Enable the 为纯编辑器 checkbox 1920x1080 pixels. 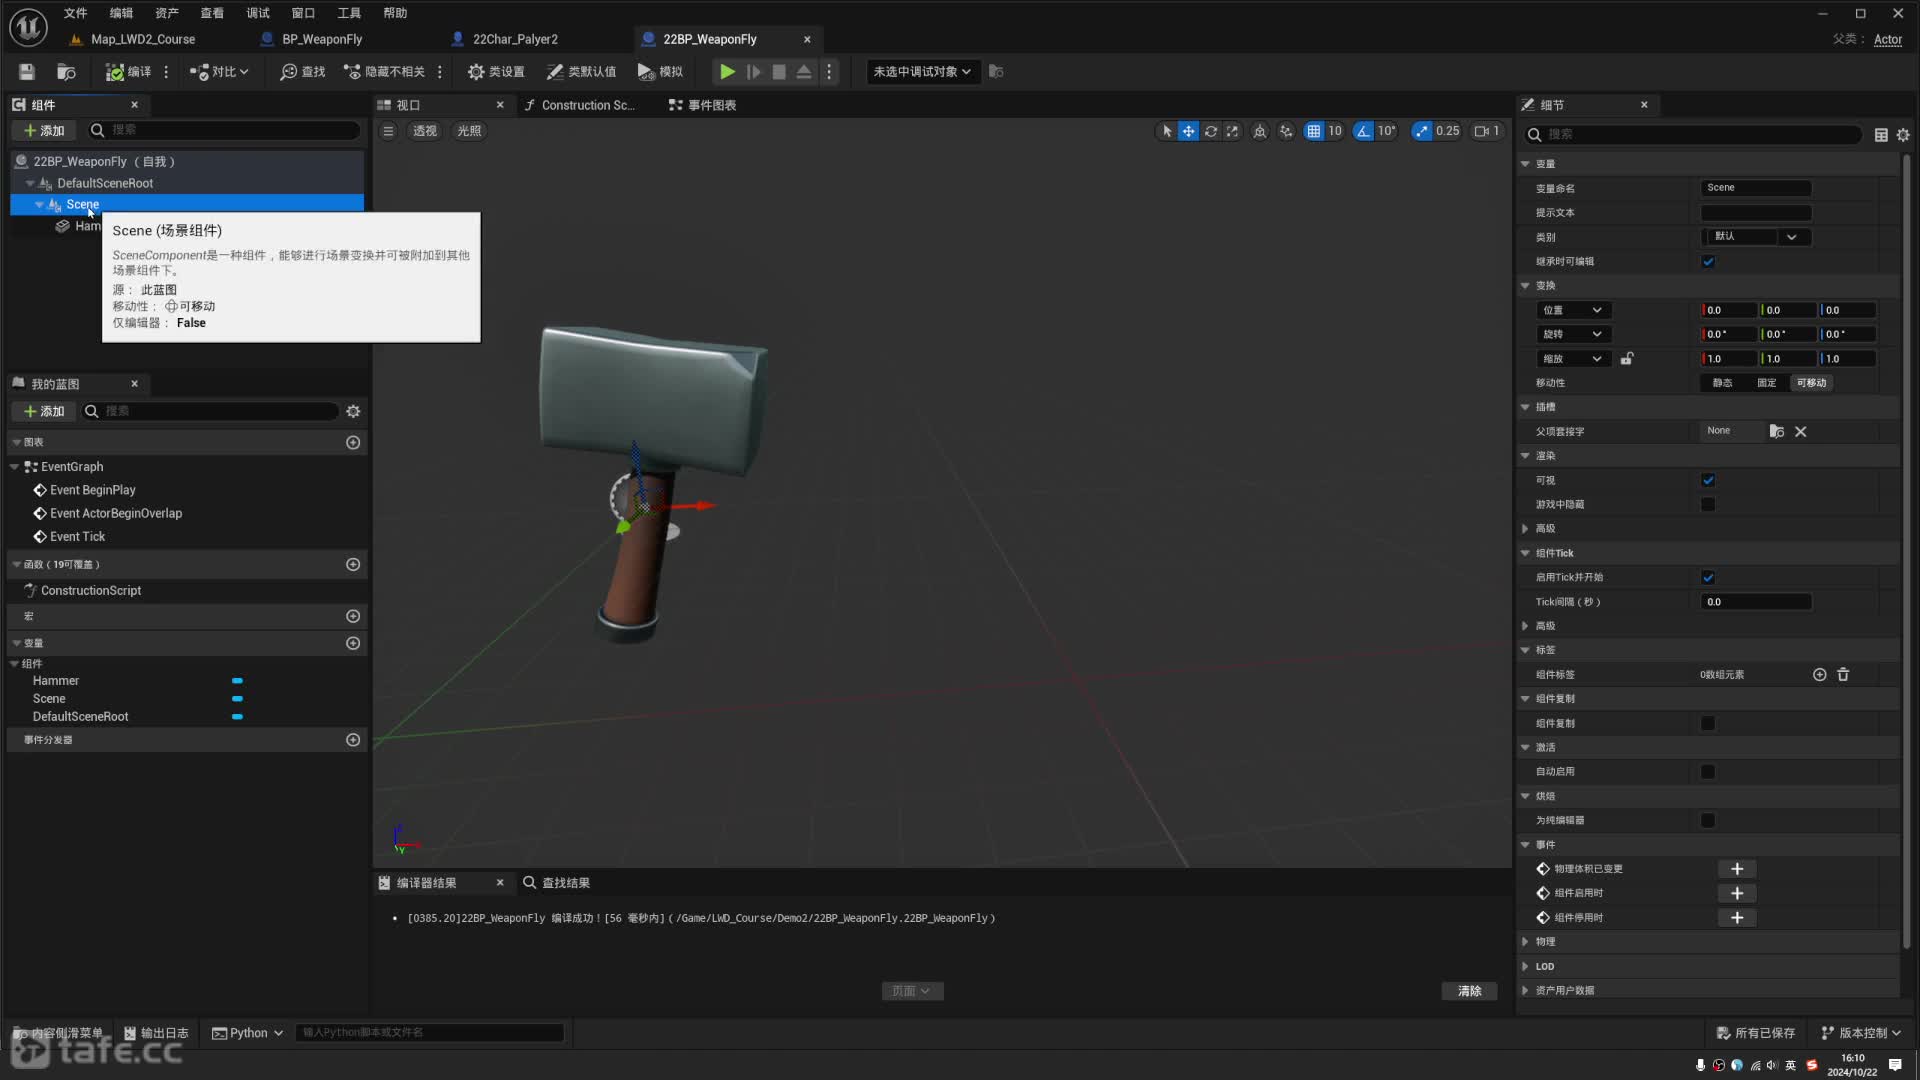tap(1708, 821)
